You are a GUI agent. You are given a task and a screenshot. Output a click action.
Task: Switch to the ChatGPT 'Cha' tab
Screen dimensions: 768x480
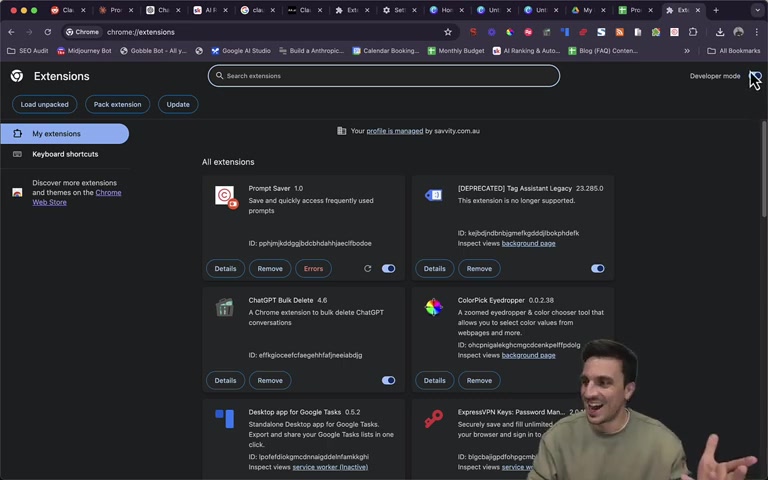164,10
